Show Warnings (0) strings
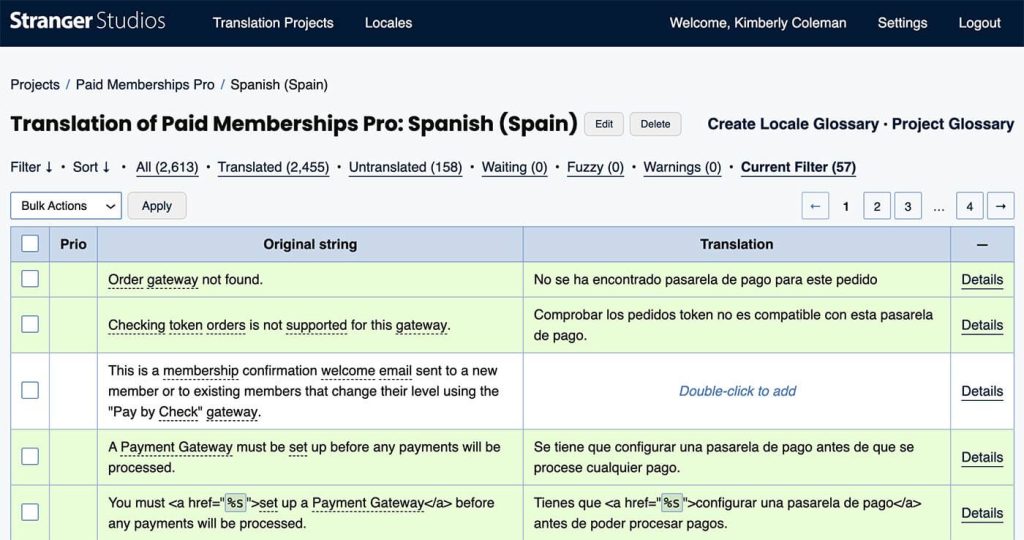Screen dimensions: 1024x540 [x=682, y=167]
